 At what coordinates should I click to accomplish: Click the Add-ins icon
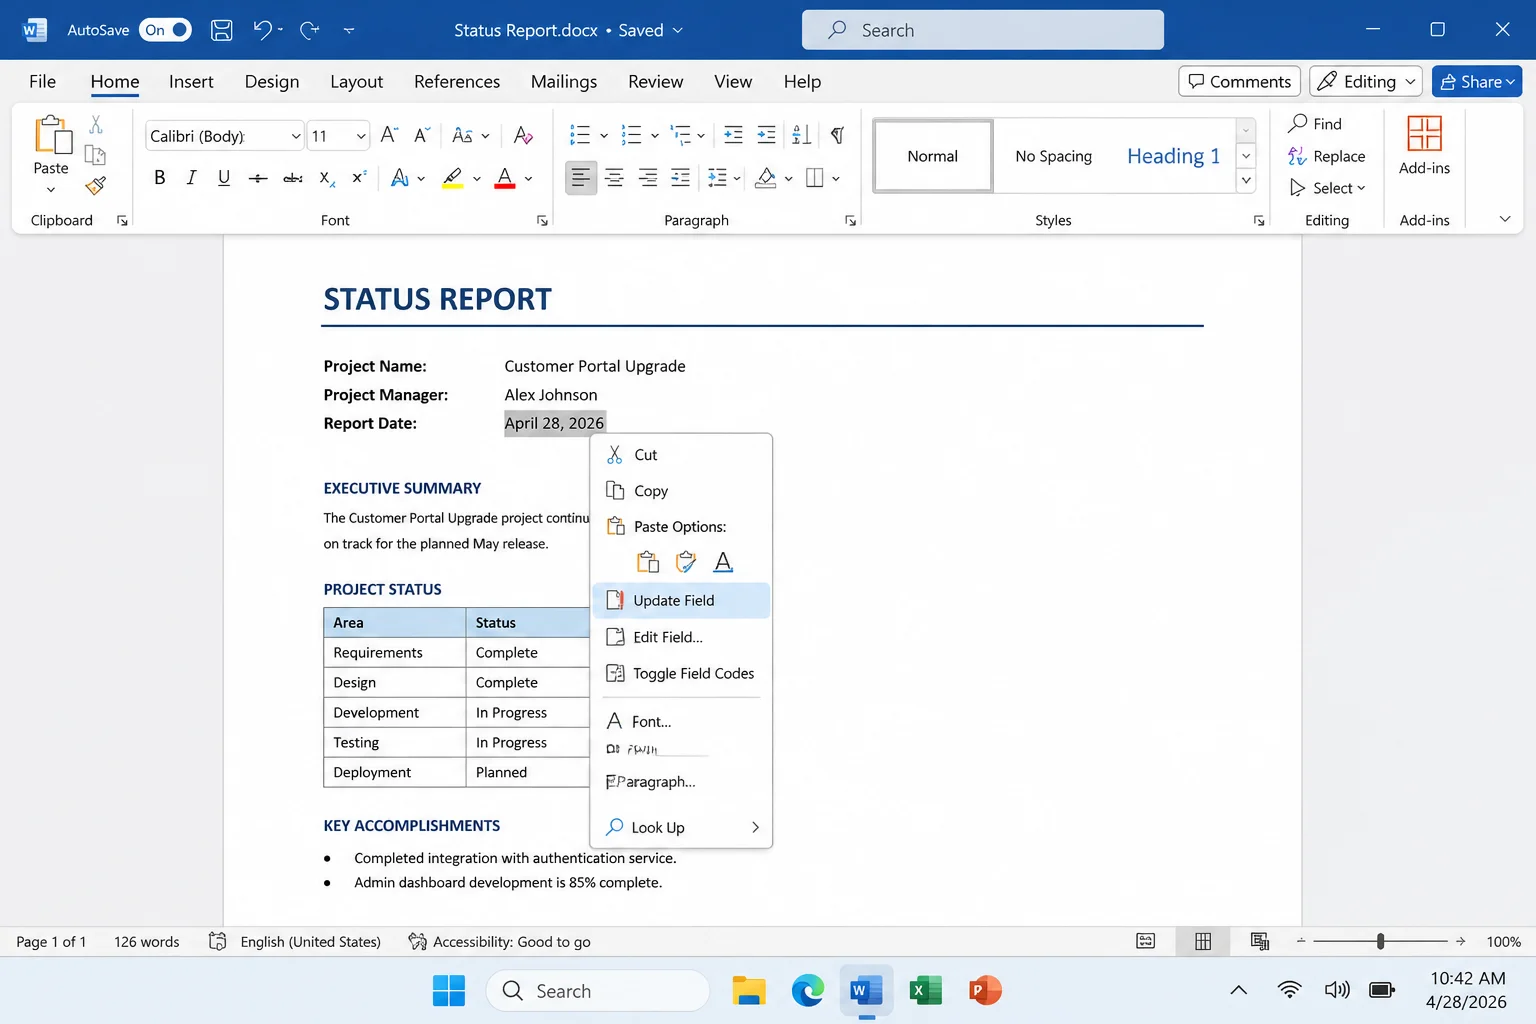click(1424, 134)
